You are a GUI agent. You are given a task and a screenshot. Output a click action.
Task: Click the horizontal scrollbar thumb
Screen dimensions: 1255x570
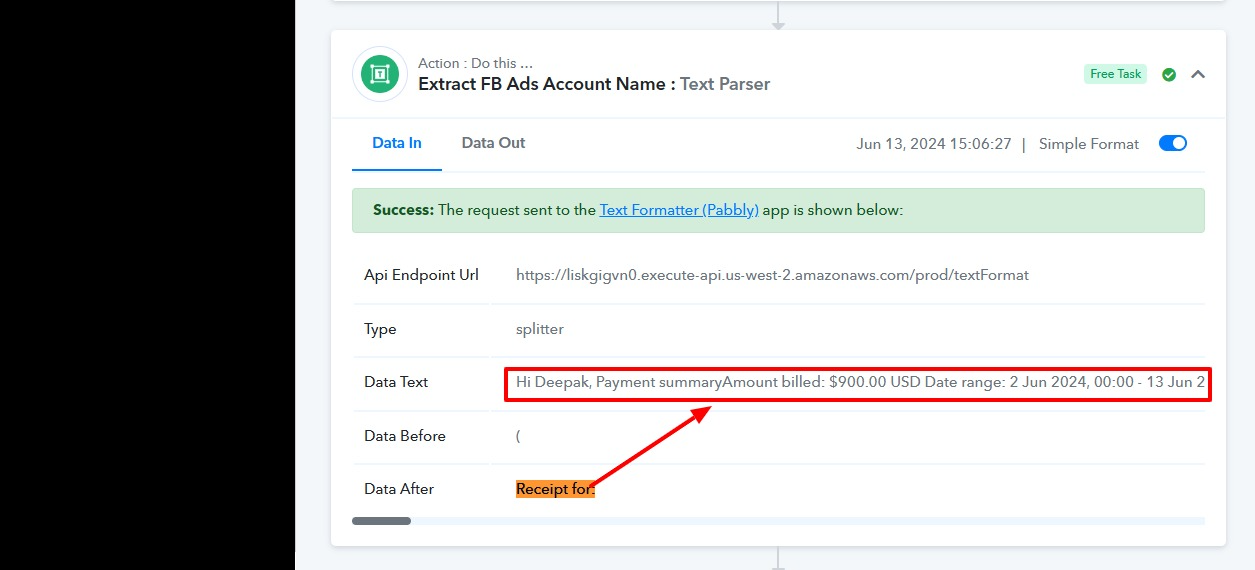coord(381,521)
